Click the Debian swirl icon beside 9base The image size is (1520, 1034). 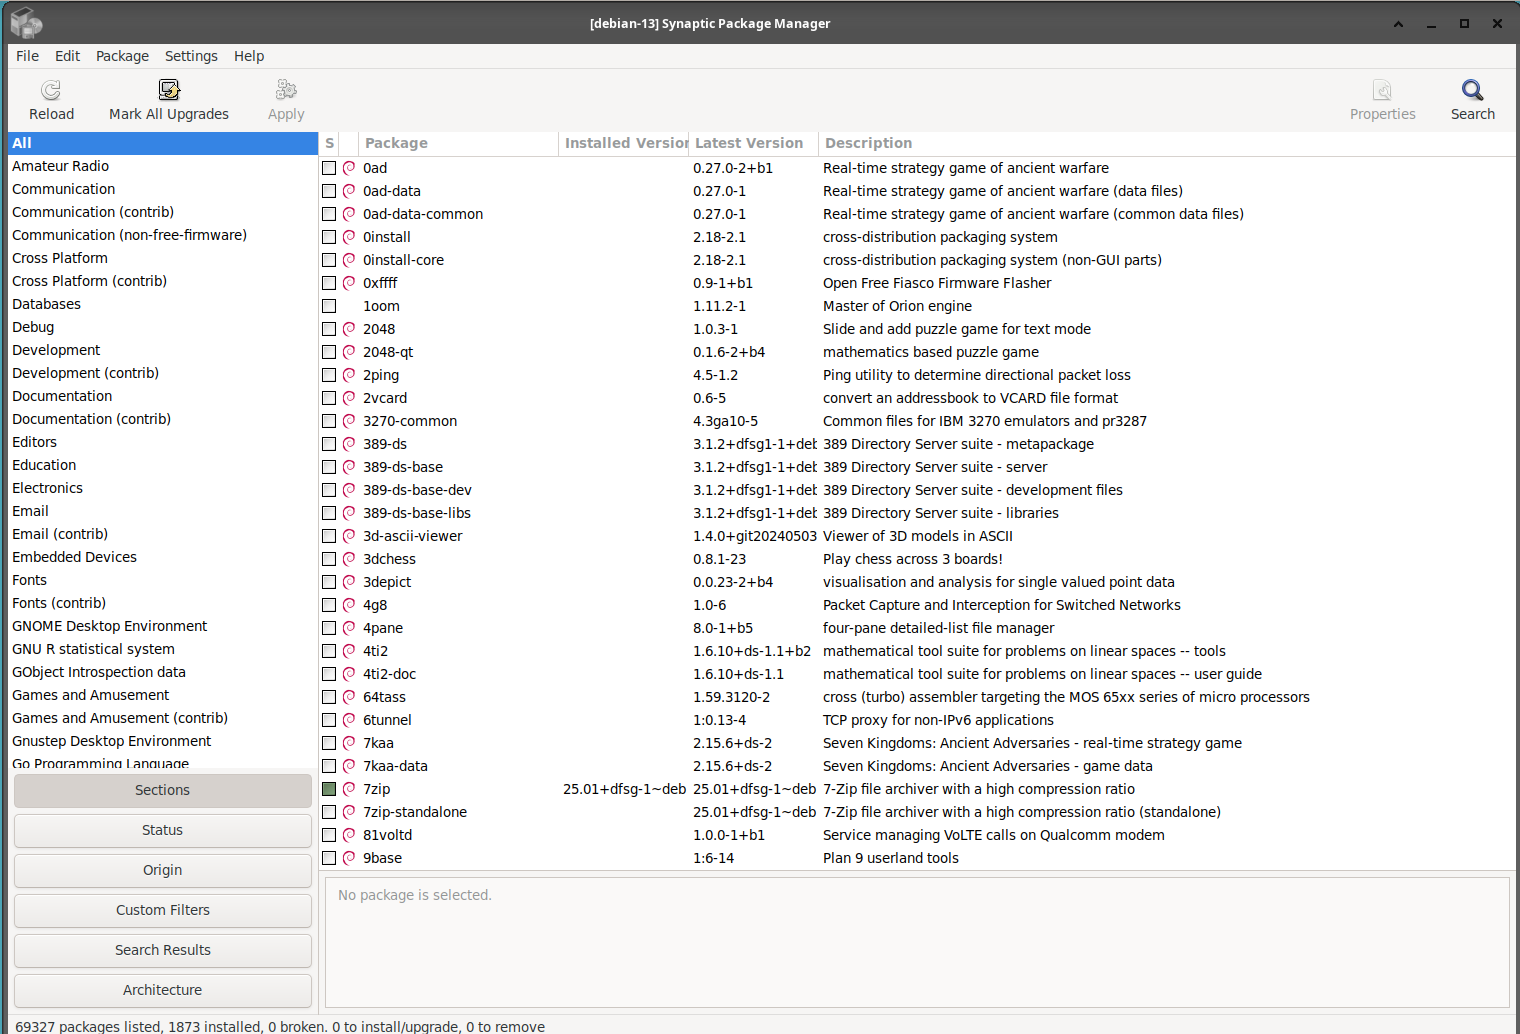(349, 858)
